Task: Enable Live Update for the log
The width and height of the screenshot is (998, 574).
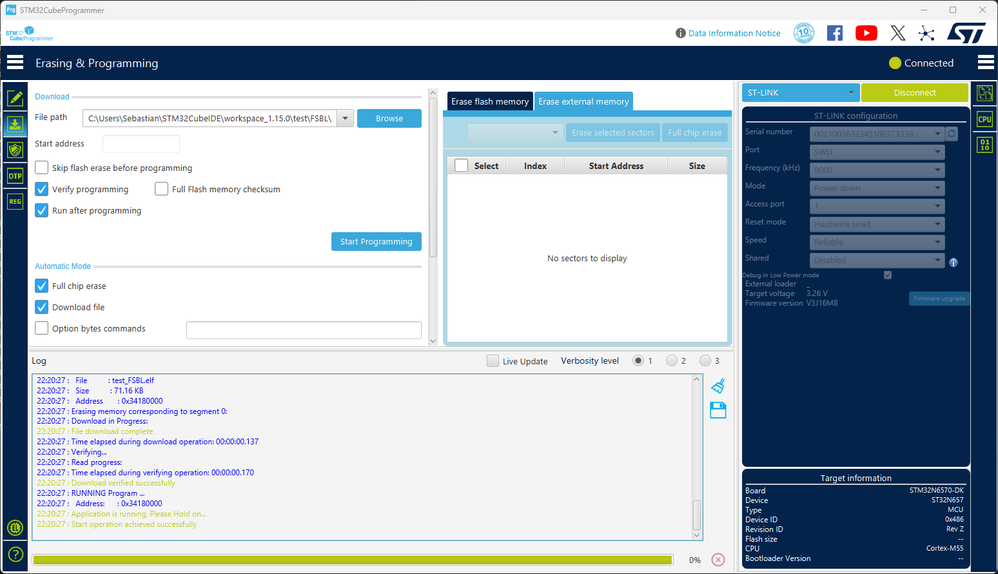Action: coord(493,361)
